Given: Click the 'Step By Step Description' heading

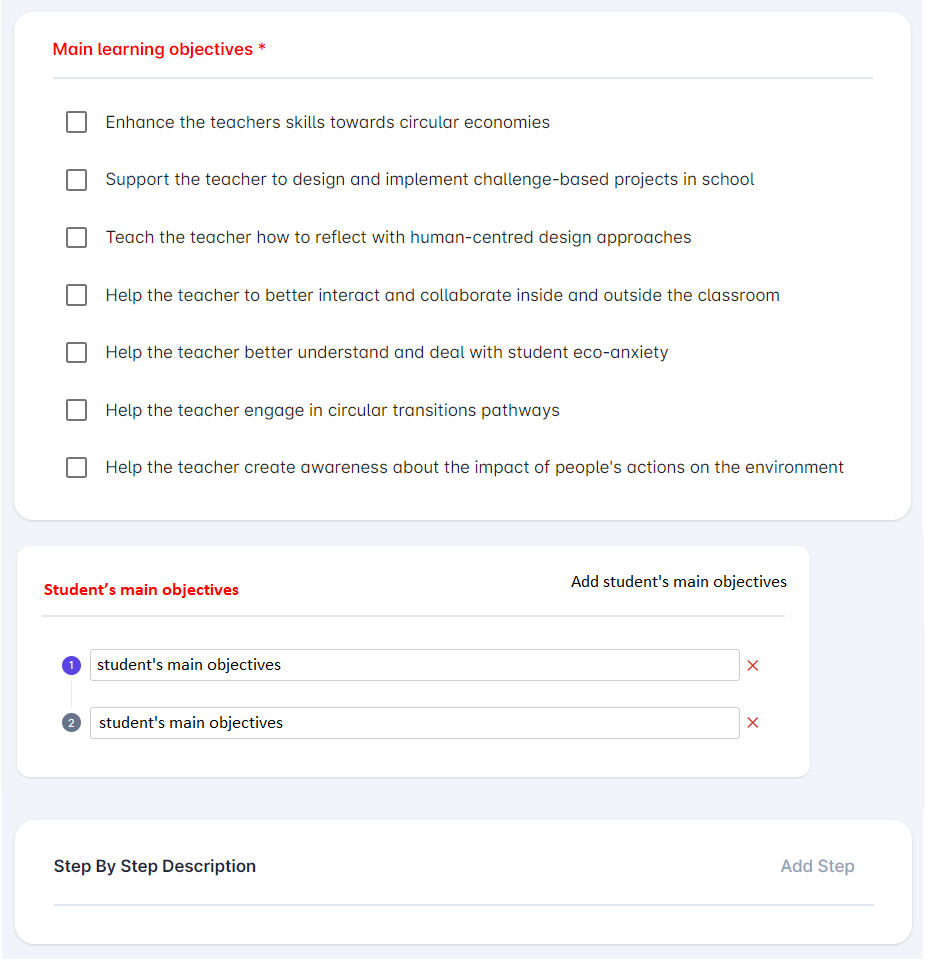Looking at the screenshot, I should point(155,866).
